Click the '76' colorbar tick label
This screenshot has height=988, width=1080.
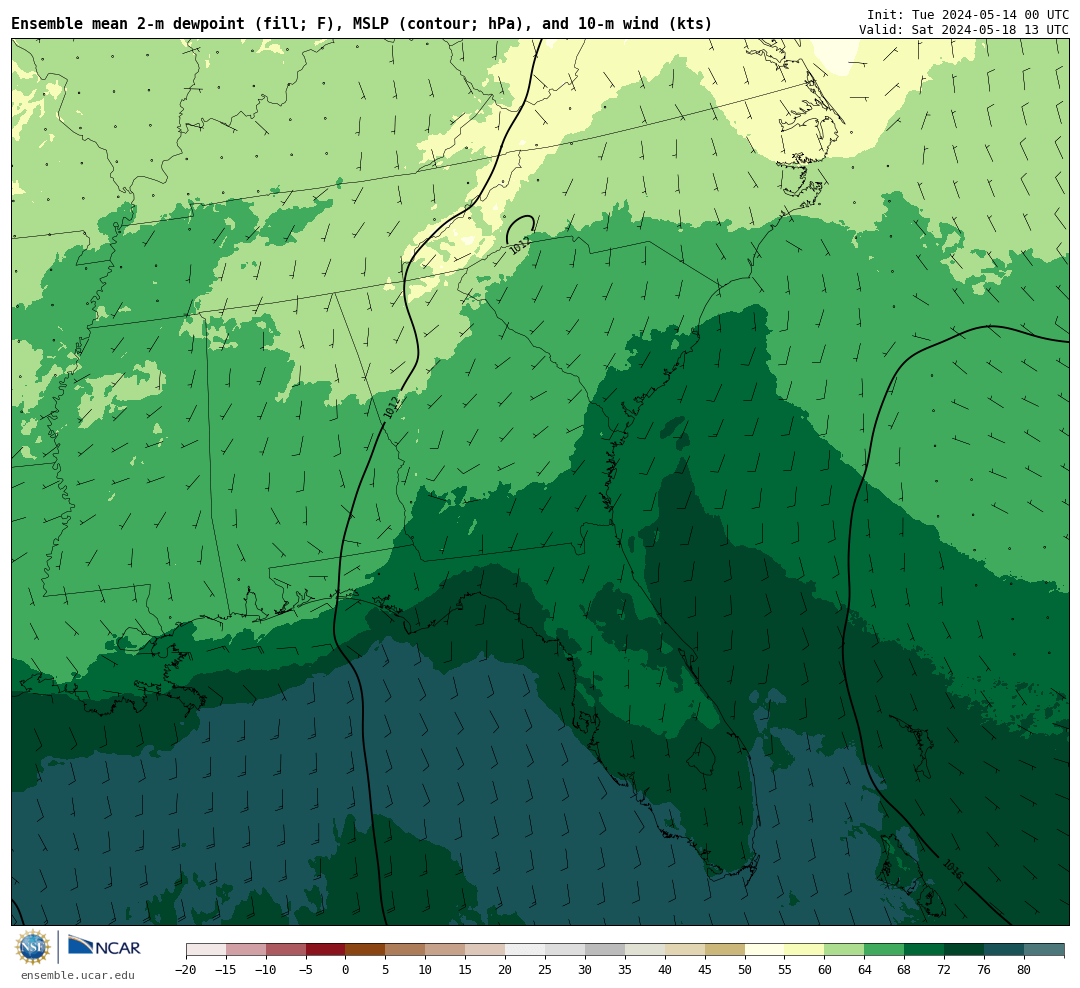point(984,970)
